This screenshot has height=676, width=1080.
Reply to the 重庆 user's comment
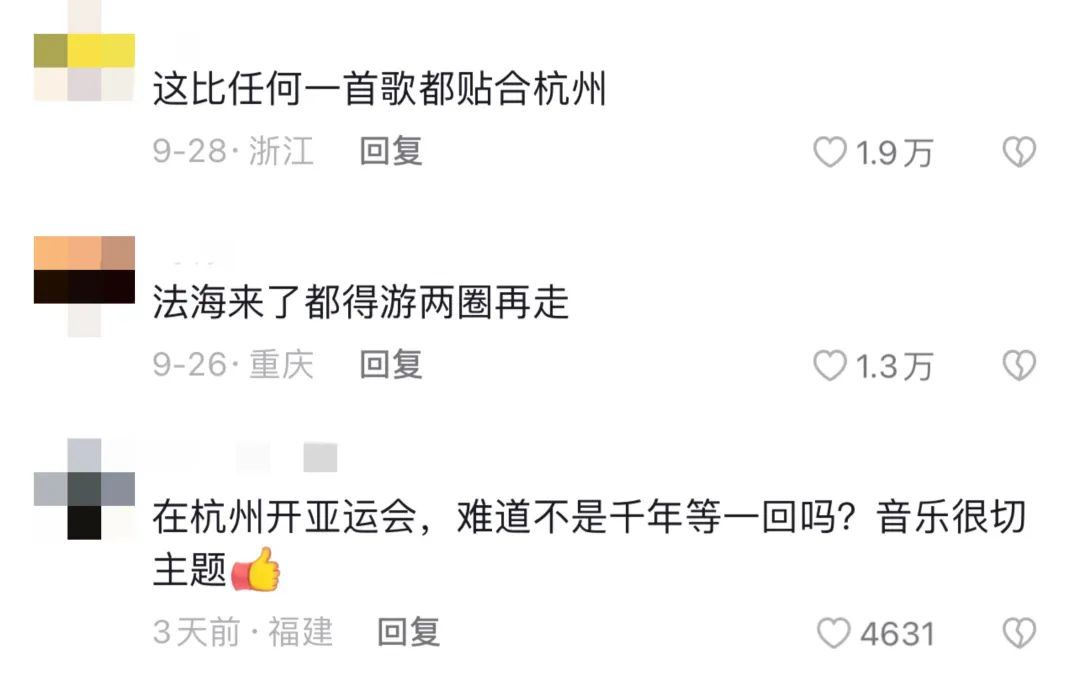pyautogui.click(x=391, y=365)
